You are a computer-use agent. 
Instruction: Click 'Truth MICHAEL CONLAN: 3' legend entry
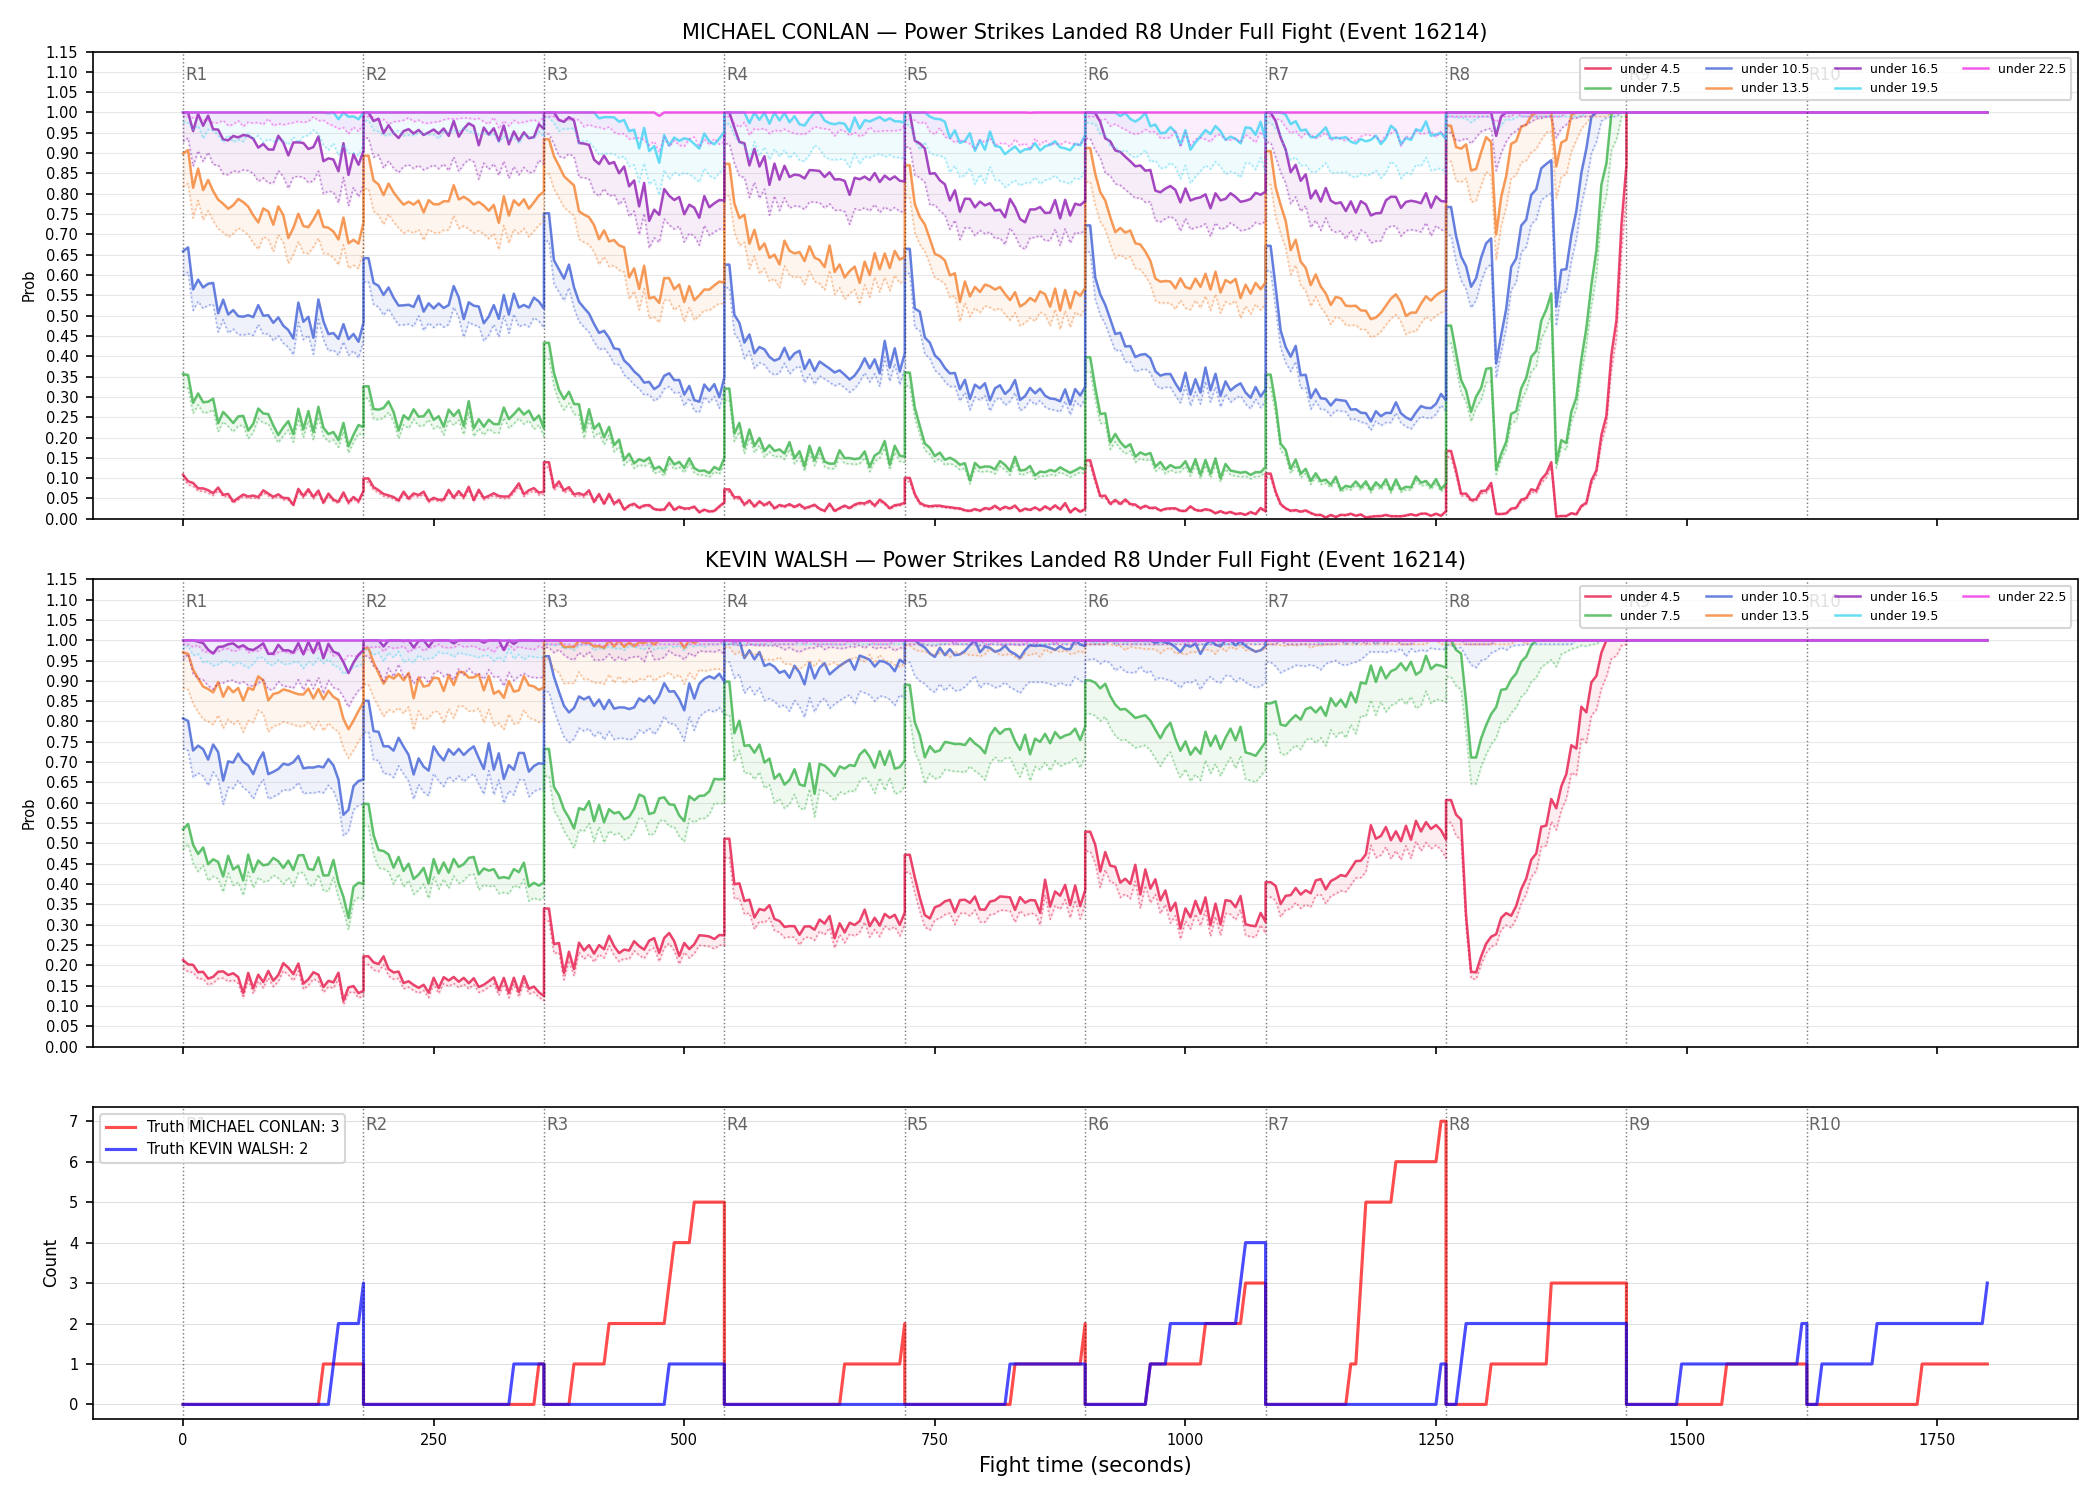pos(222,1127)
